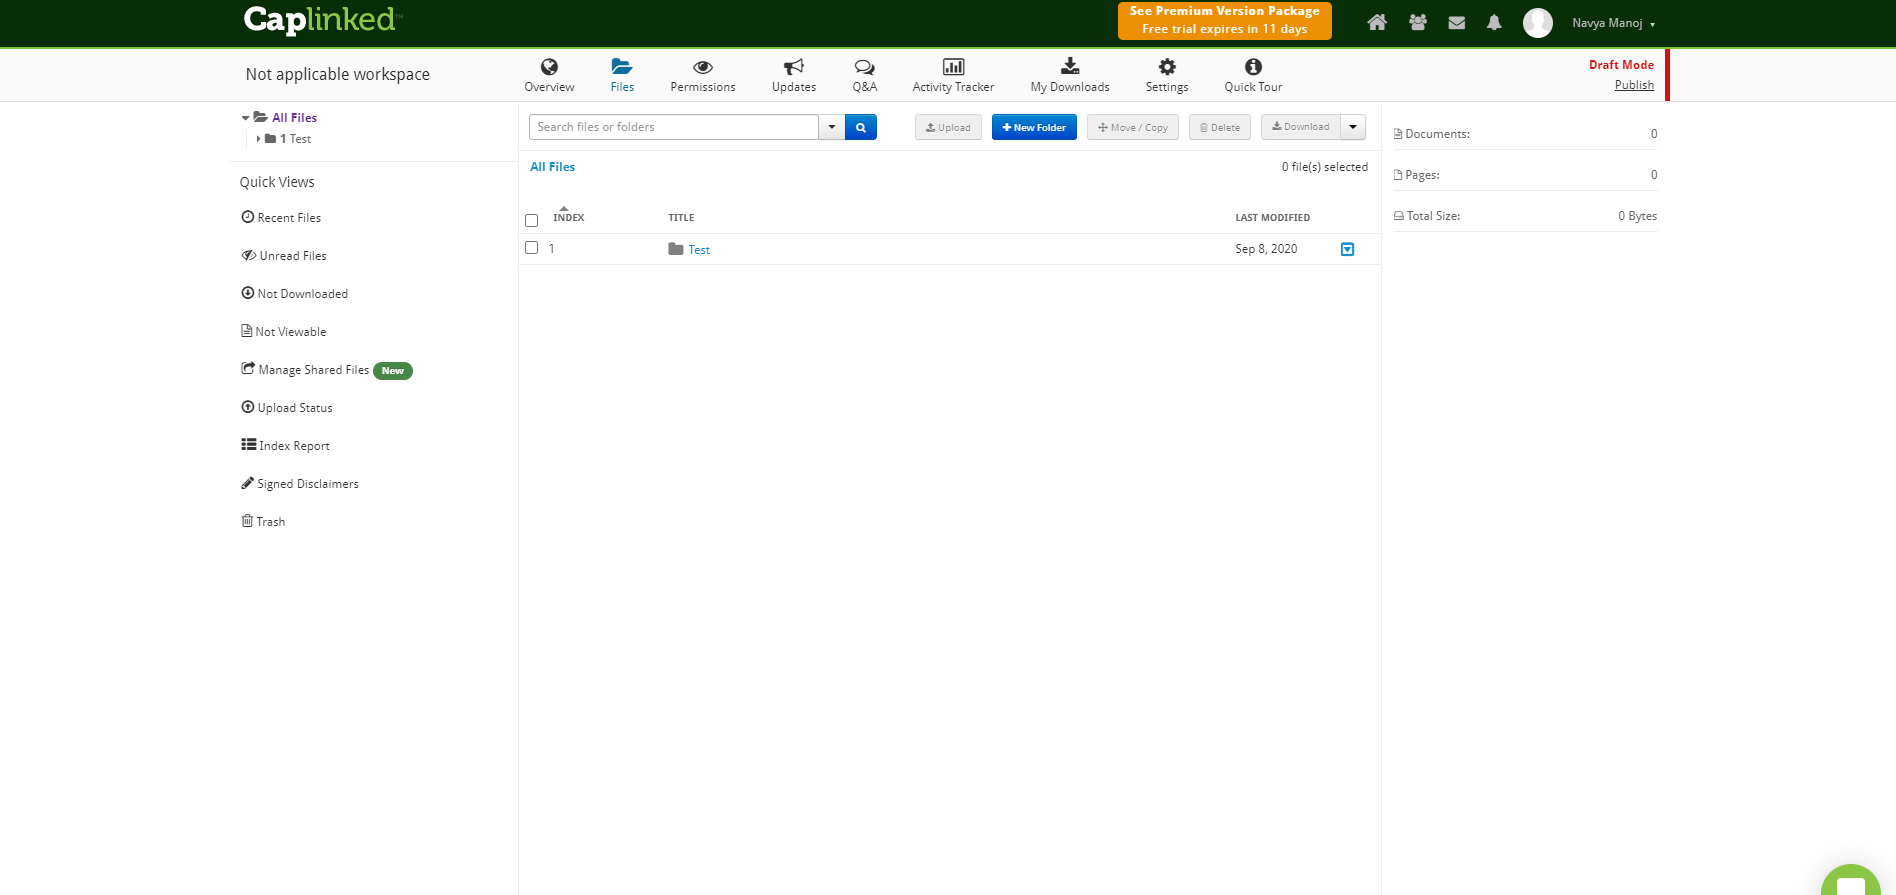Click the Search files or folders field
This screenshot has width=1896, height=895.
click(673, 127)
